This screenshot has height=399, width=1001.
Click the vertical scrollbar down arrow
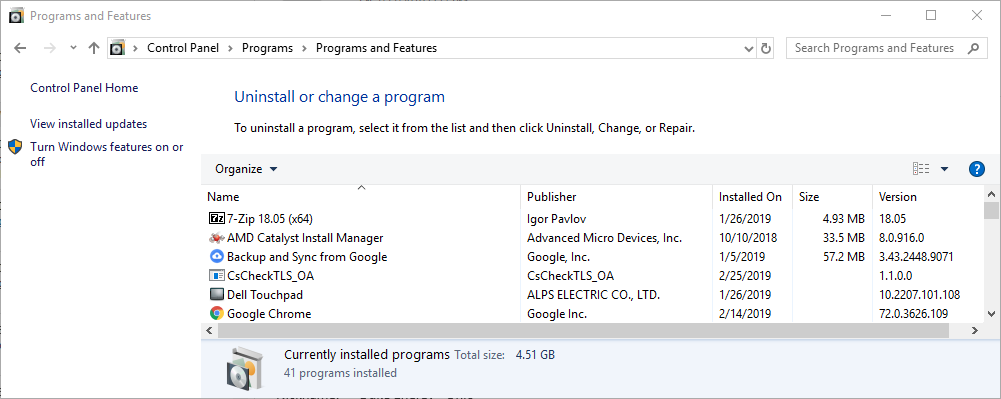pyautogui.click(x=991, y=313)
